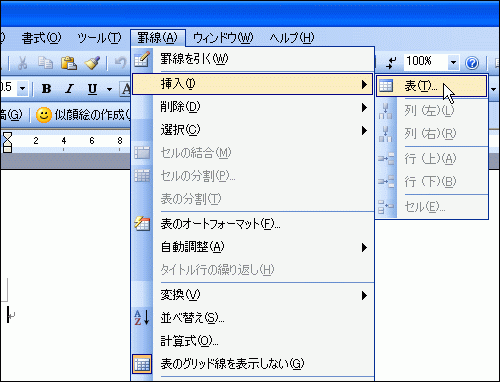
Task: Open the Help question mark icon
Action: click(x=472, y=63)
